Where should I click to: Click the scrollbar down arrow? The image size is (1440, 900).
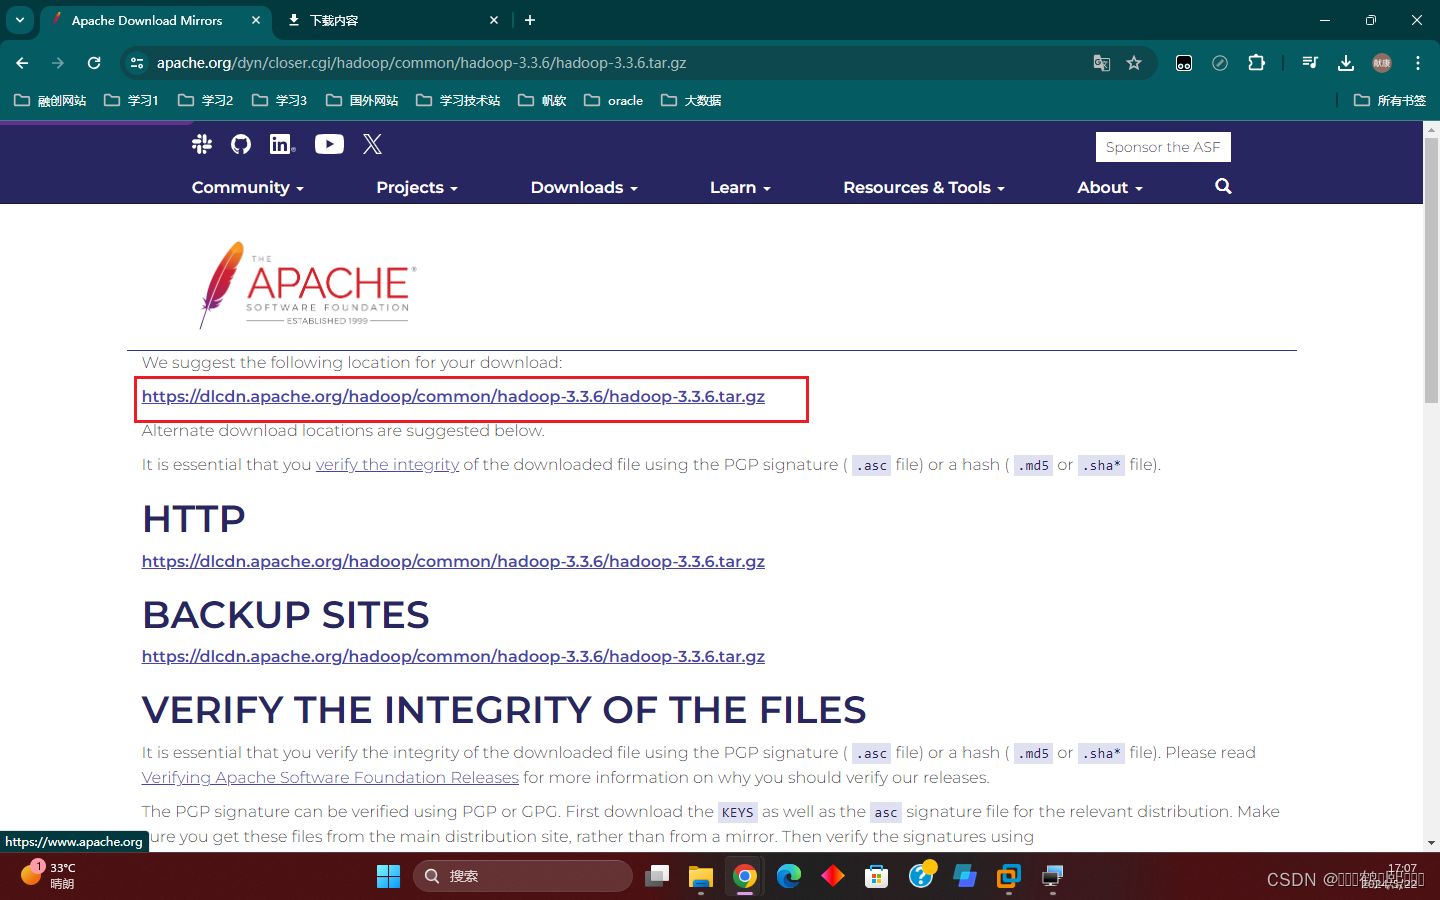tap(1431, 843)
